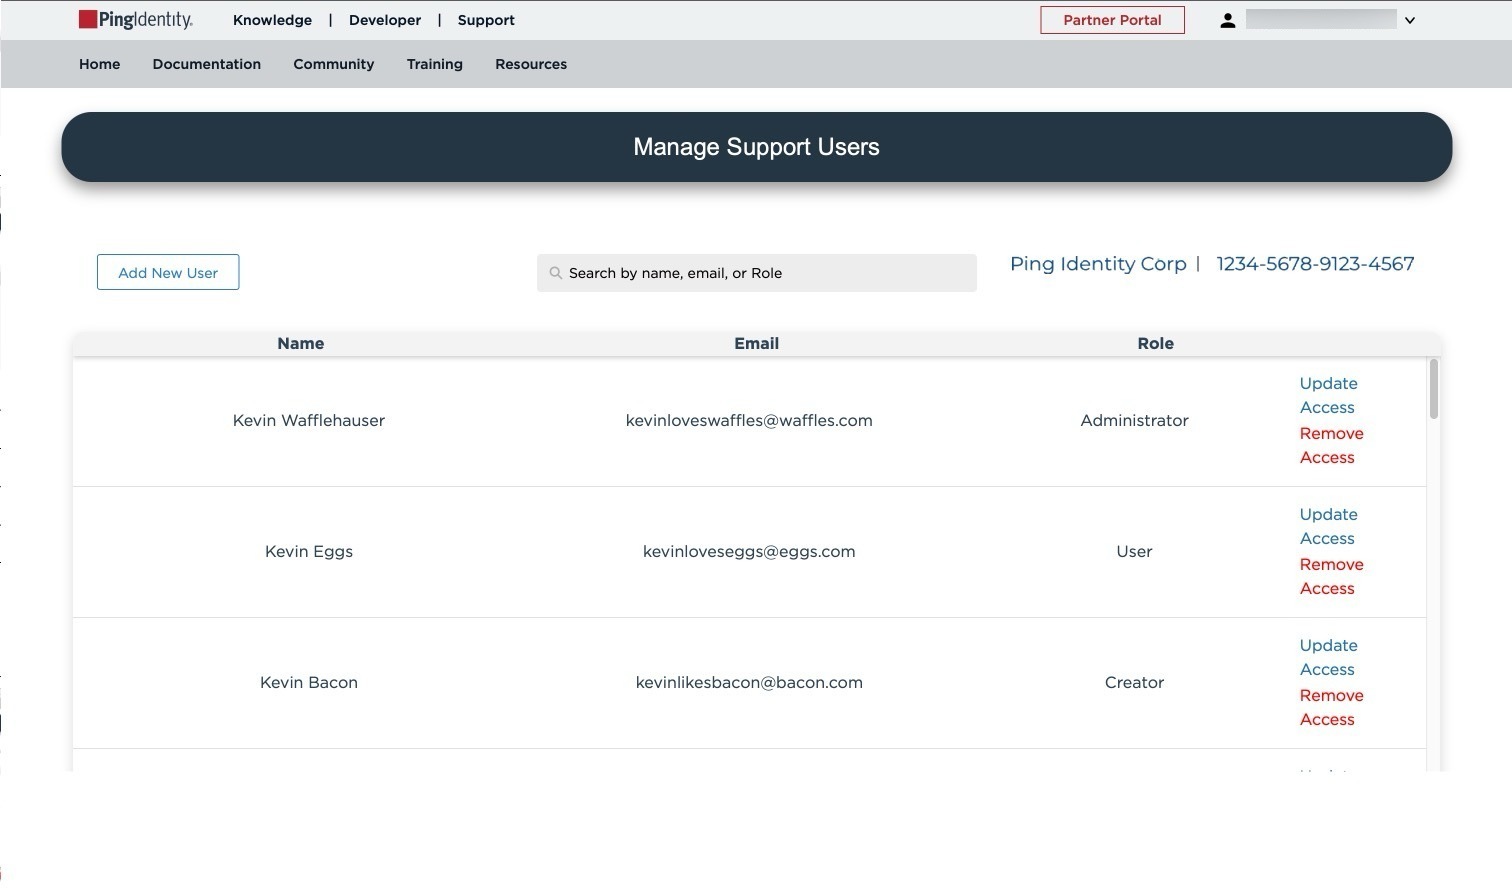Screen dimensions: 1512x890
Task: Update Access for Kevin Wafflehauser
Action: point(1328,395)
